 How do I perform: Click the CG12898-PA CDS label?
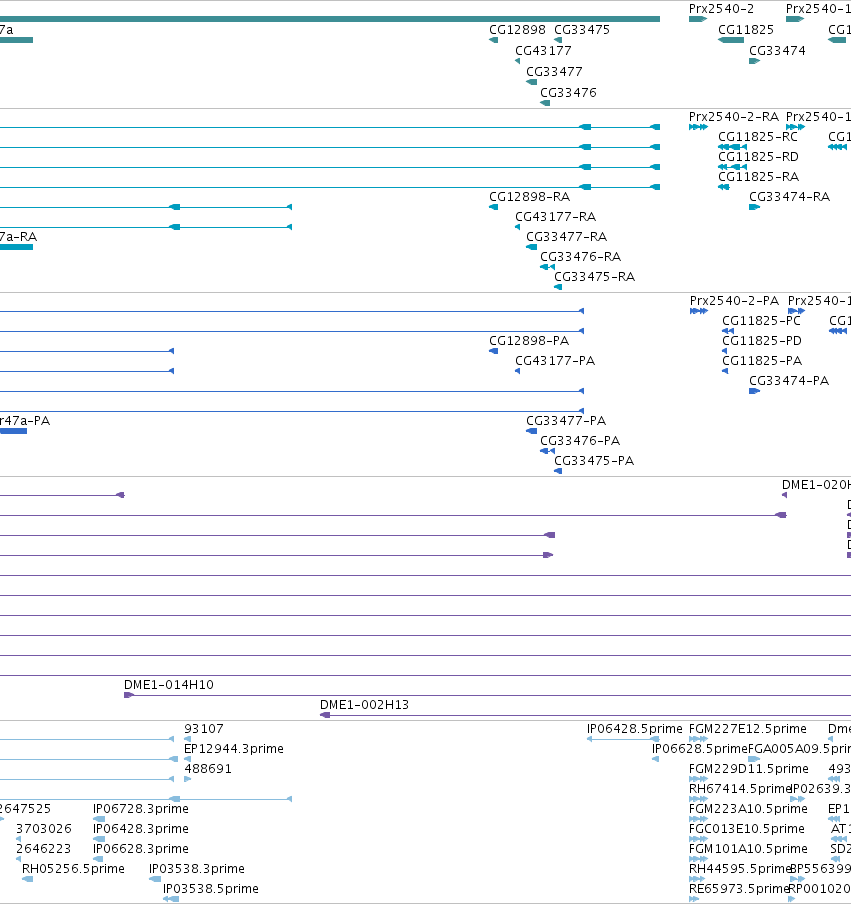coord(529,341)
